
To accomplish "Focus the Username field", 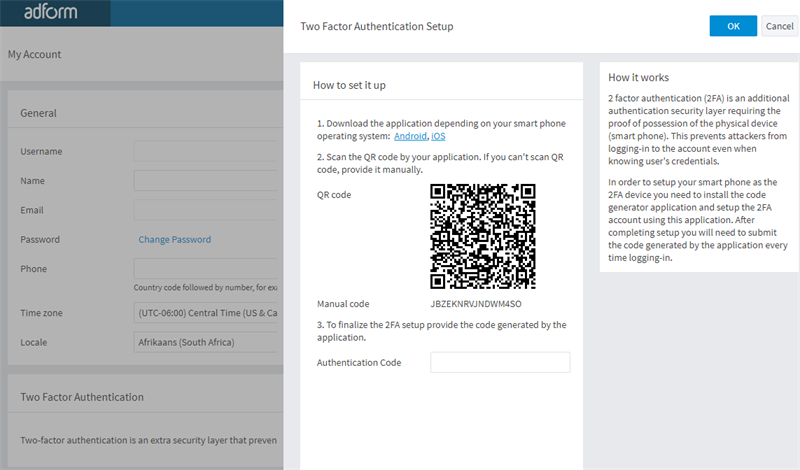I will 206,152.
